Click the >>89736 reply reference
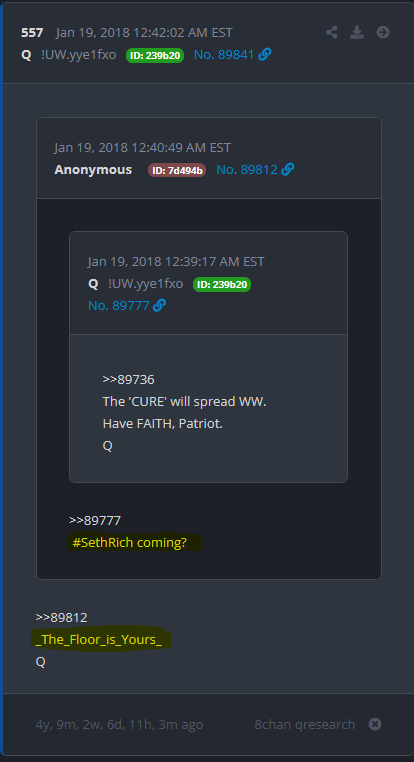The image size is (414, 762). click(x=128, y=380)
